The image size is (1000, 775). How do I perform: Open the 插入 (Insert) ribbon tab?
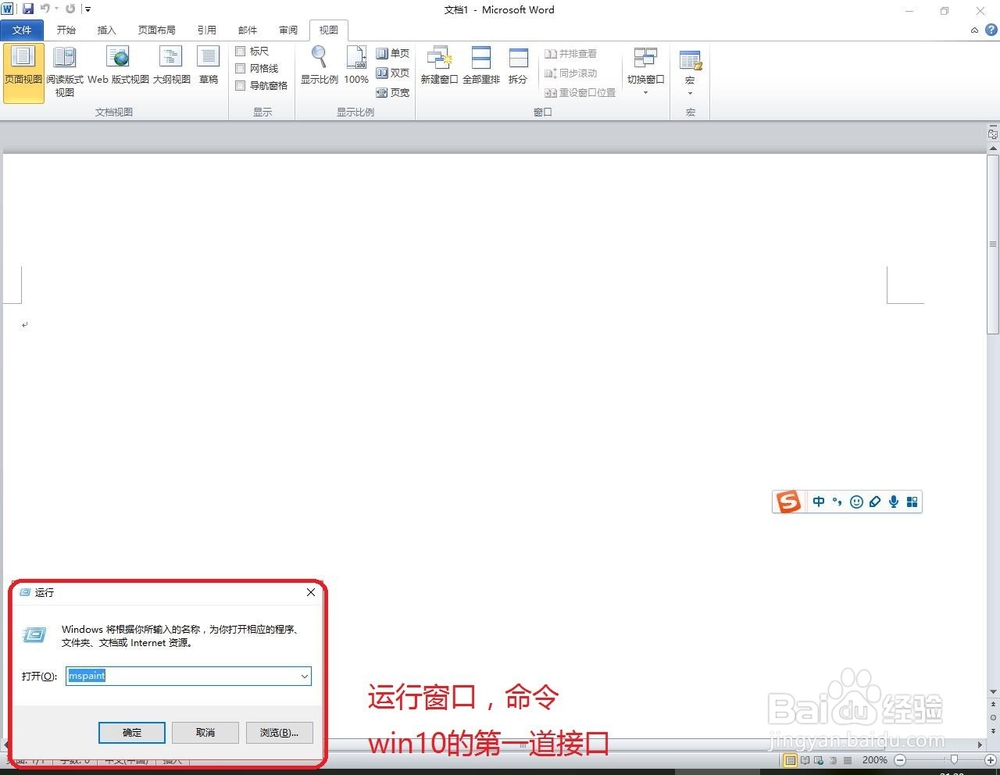click(x=106, y=30)
